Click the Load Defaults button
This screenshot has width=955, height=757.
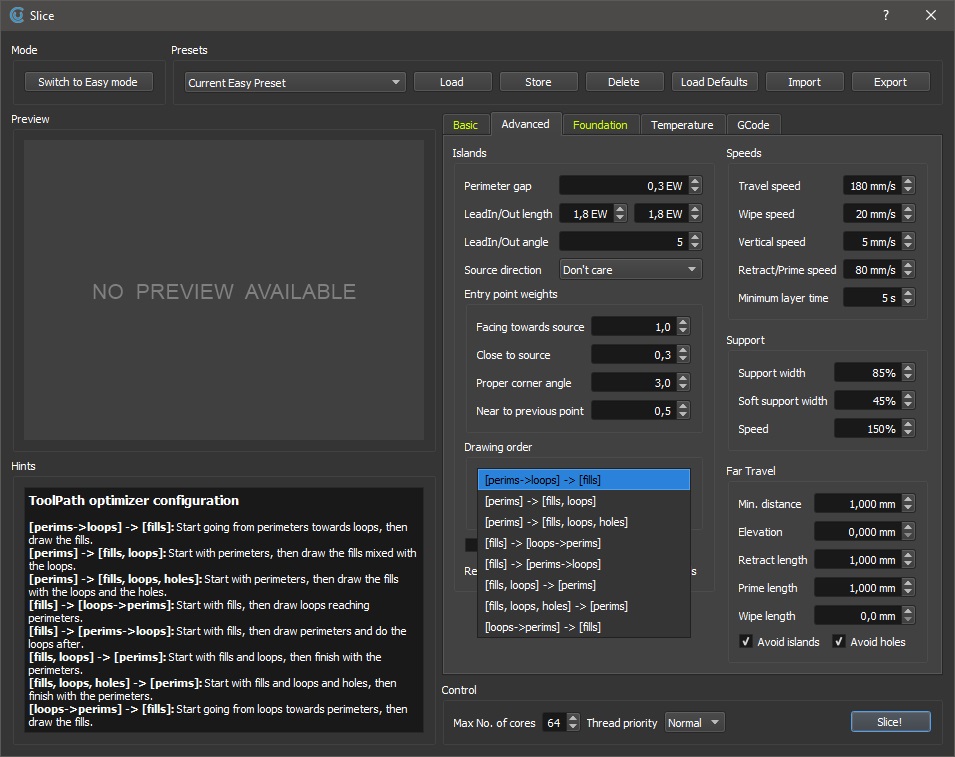714,82
